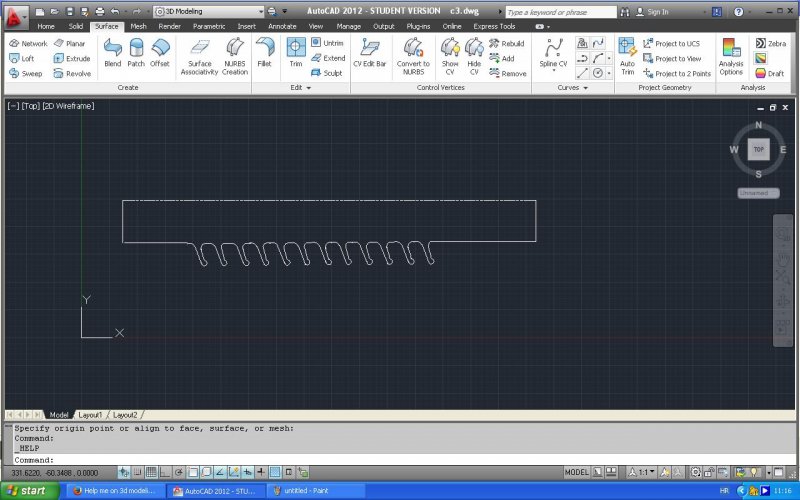
Task: Toggle MODEL space button in status bar
Action: coord(577,472)
